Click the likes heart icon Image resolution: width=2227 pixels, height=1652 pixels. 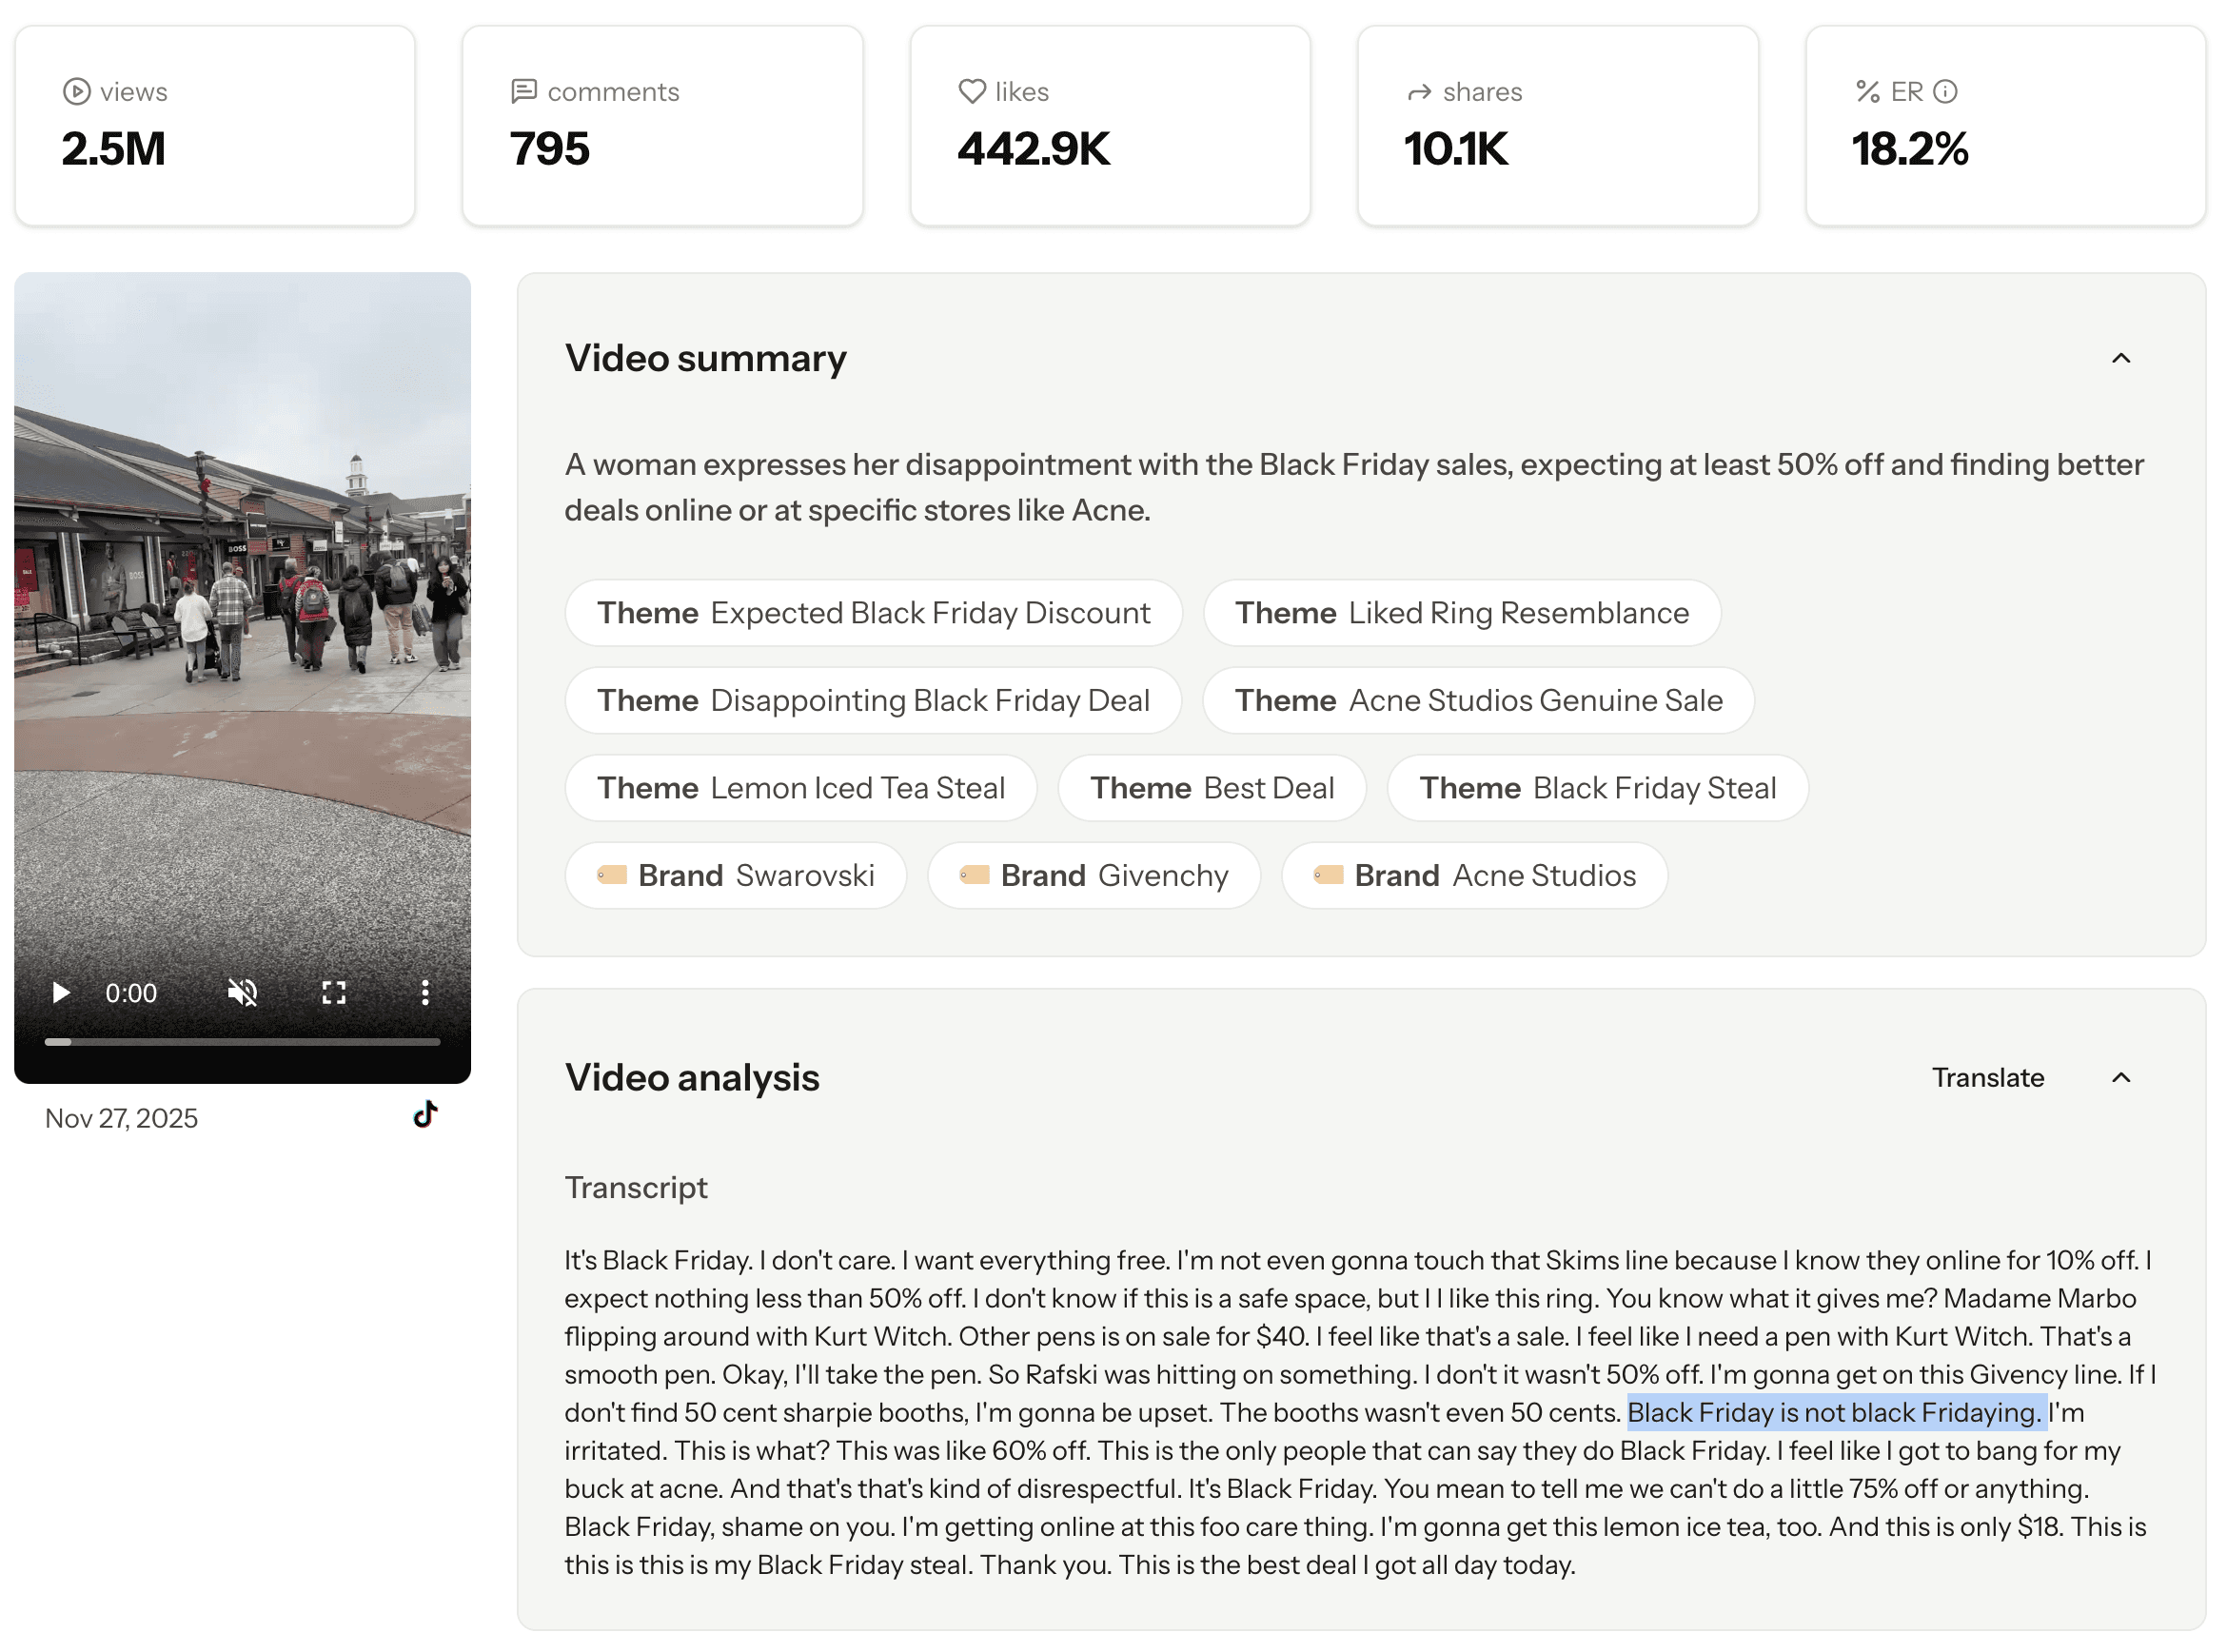[971, 92]
